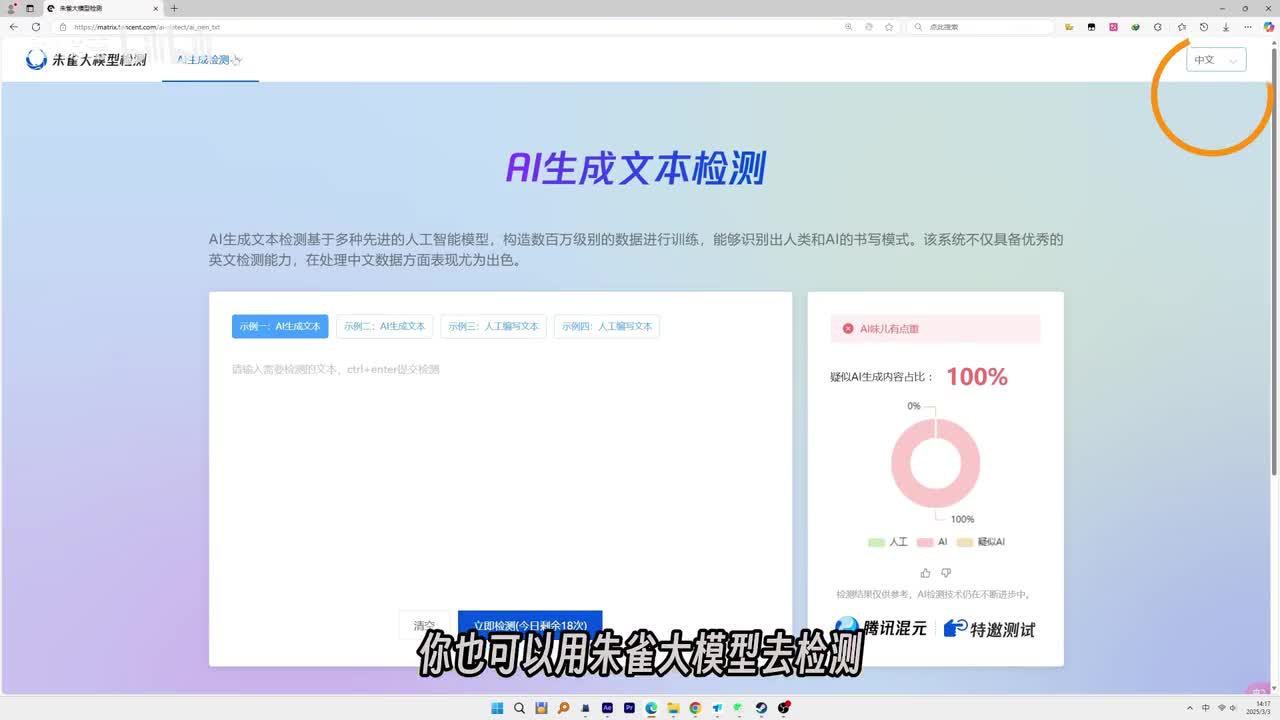Expand the system tray hidden icons chevron

point(1189,708)
